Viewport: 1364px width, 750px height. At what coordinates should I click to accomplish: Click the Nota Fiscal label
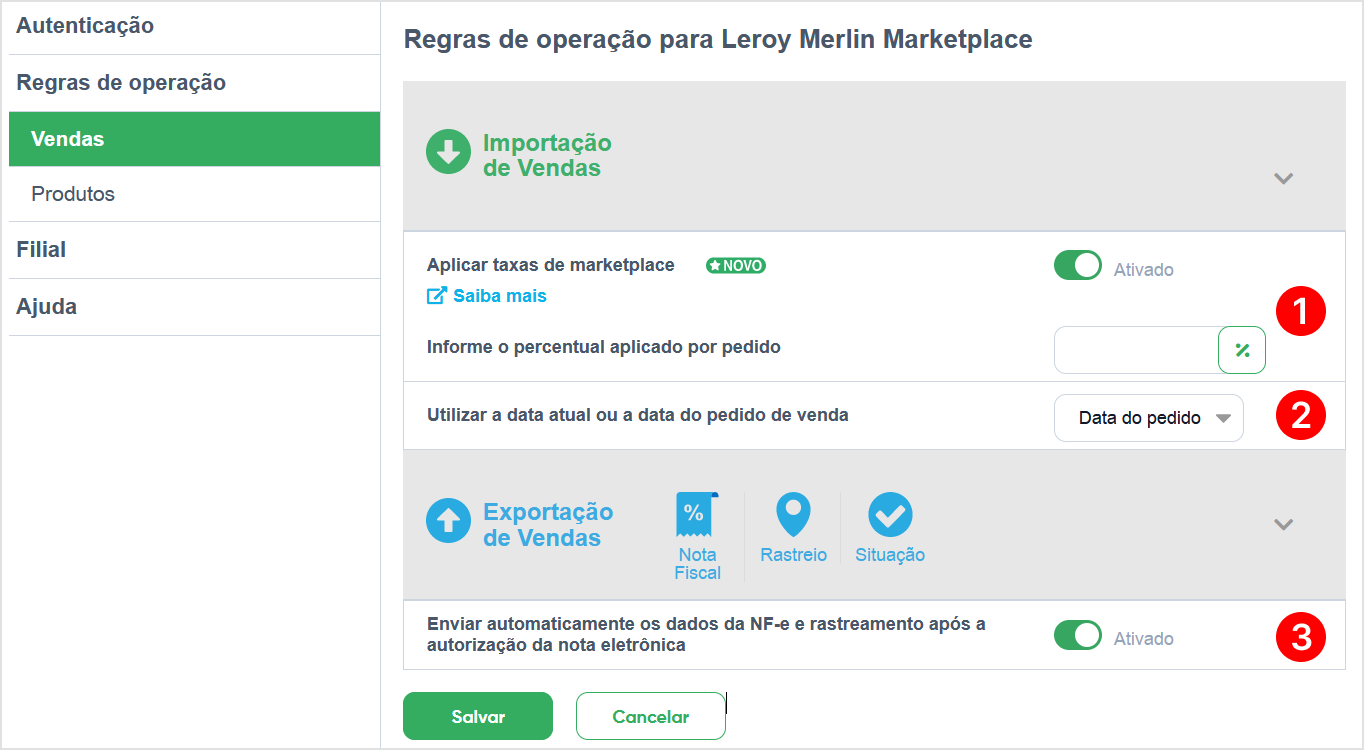click(x=697, y=564)
